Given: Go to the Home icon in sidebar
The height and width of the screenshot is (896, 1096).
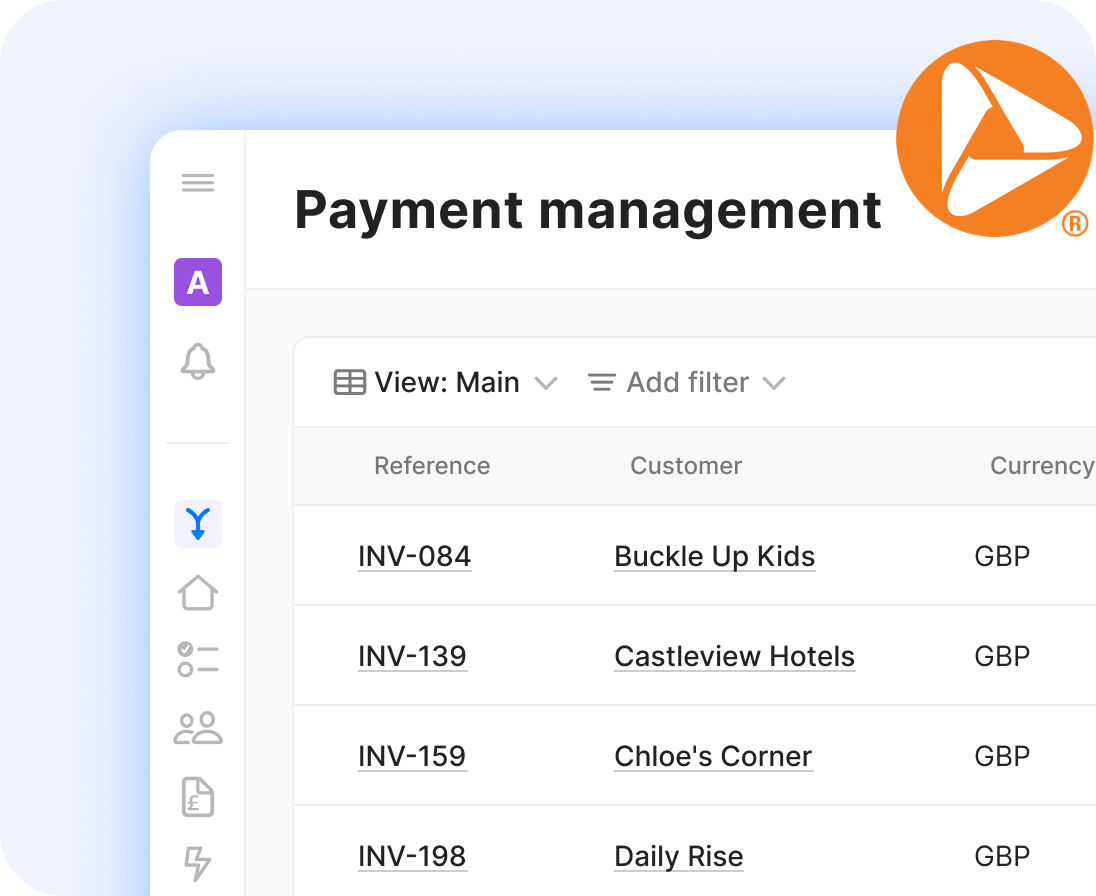Looking at the screenshot, I should tap(198, 592).
